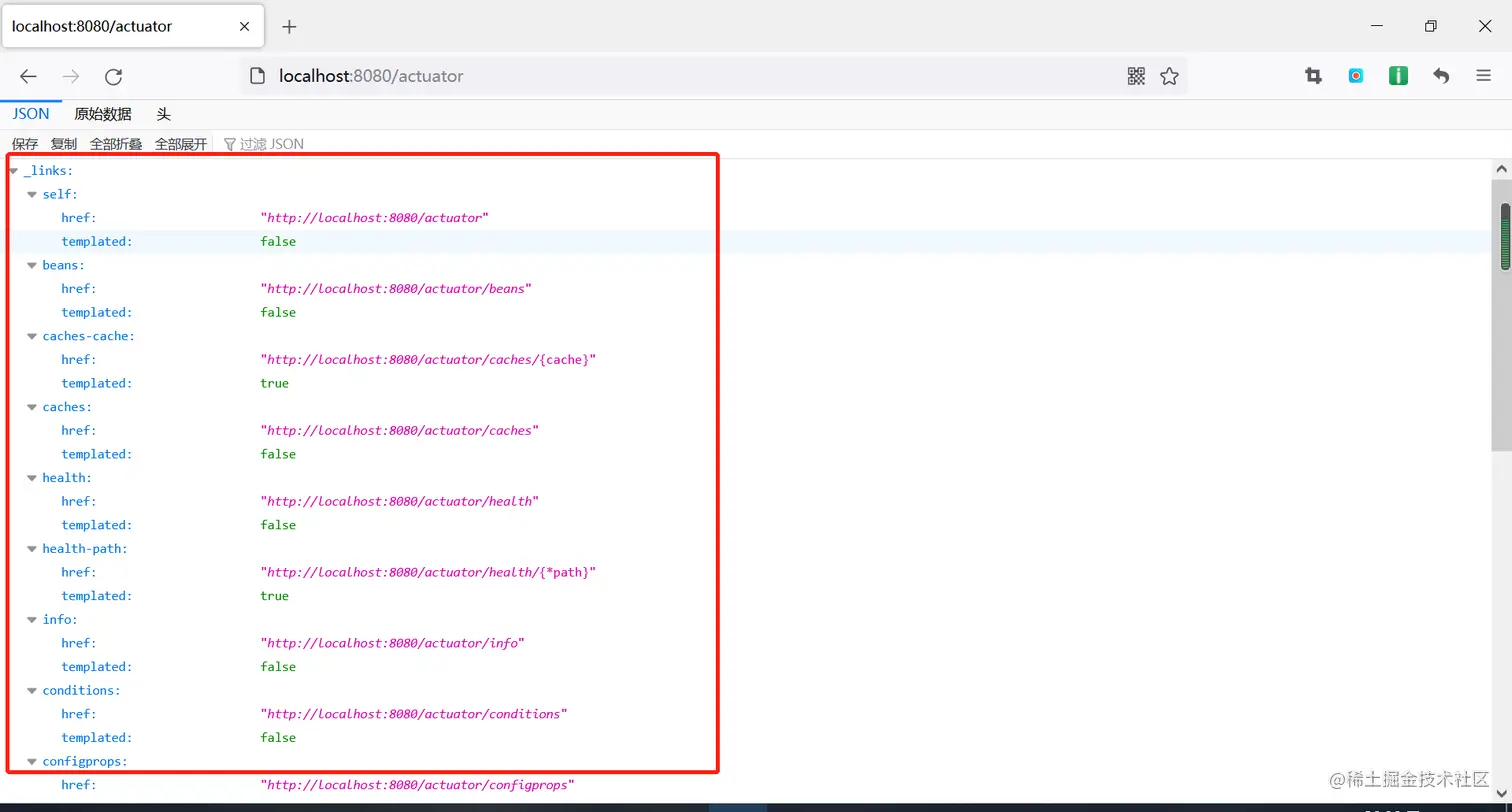The height and width of the screenshot is (812, 1512).
Task: Close the localhost:8080/actuator tab
Action: pos(245,26)
